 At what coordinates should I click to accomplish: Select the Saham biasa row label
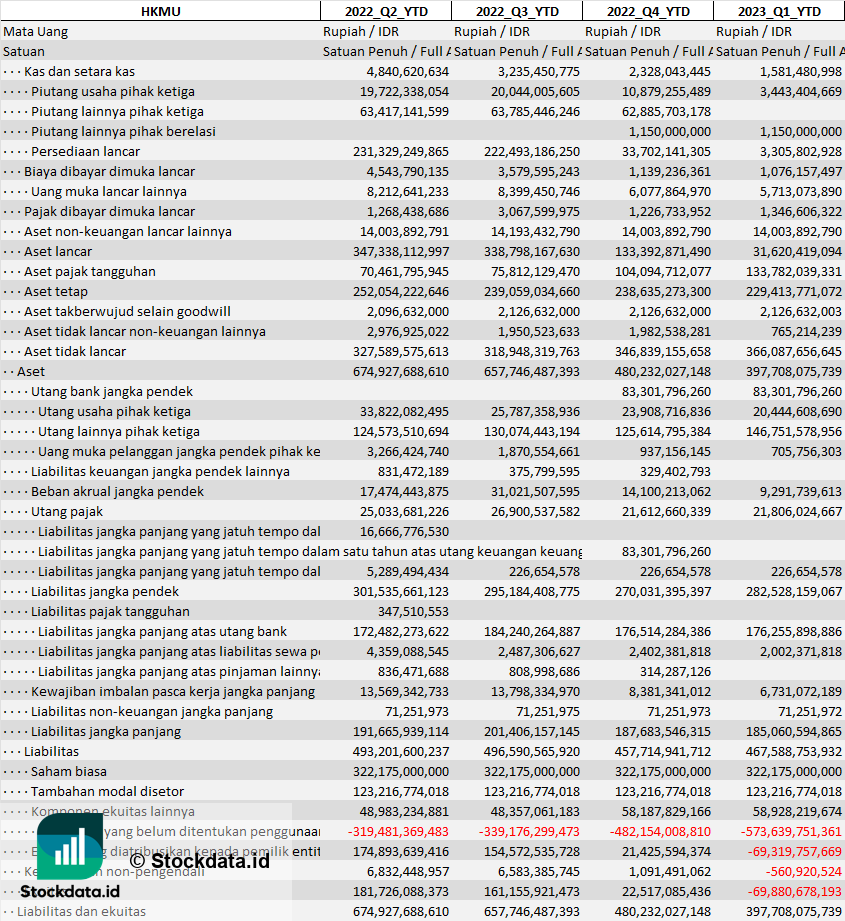tap(69, 771)
